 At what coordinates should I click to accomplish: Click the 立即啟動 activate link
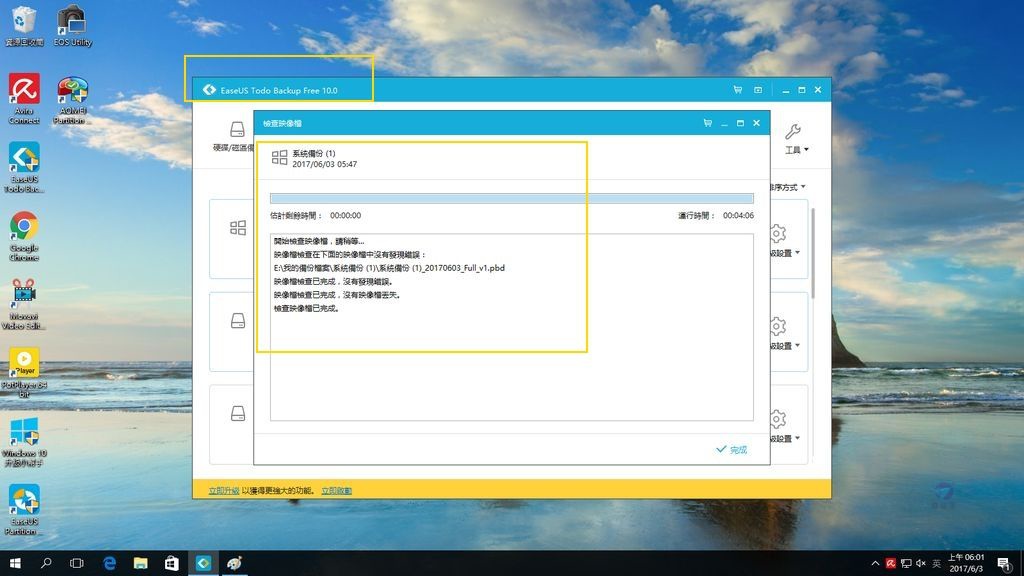pyautogui.click(x=336, y=490)
